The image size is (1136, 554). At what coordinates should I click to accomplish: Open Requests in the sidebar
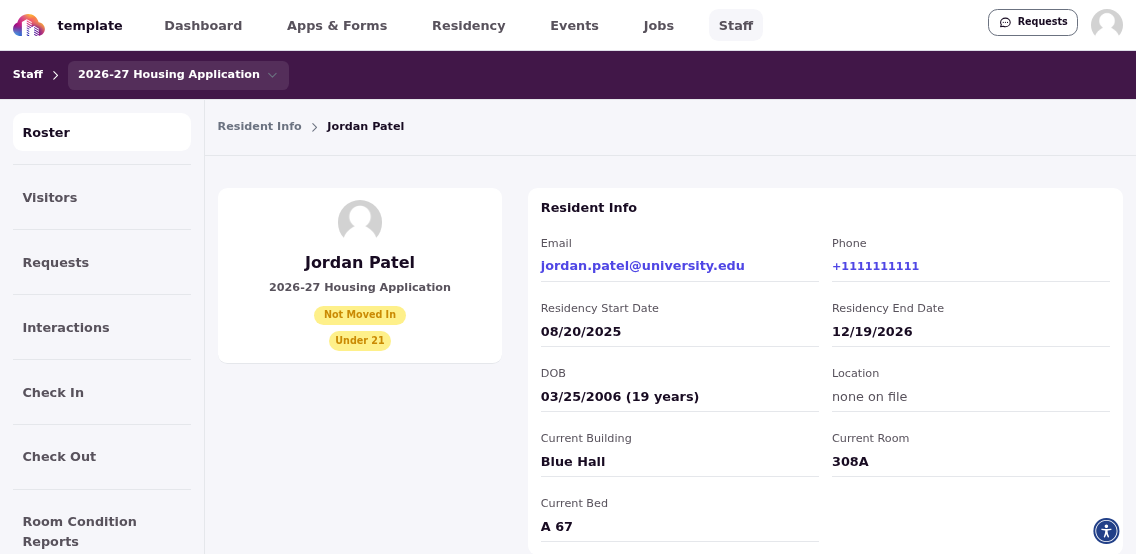[102, 263]
